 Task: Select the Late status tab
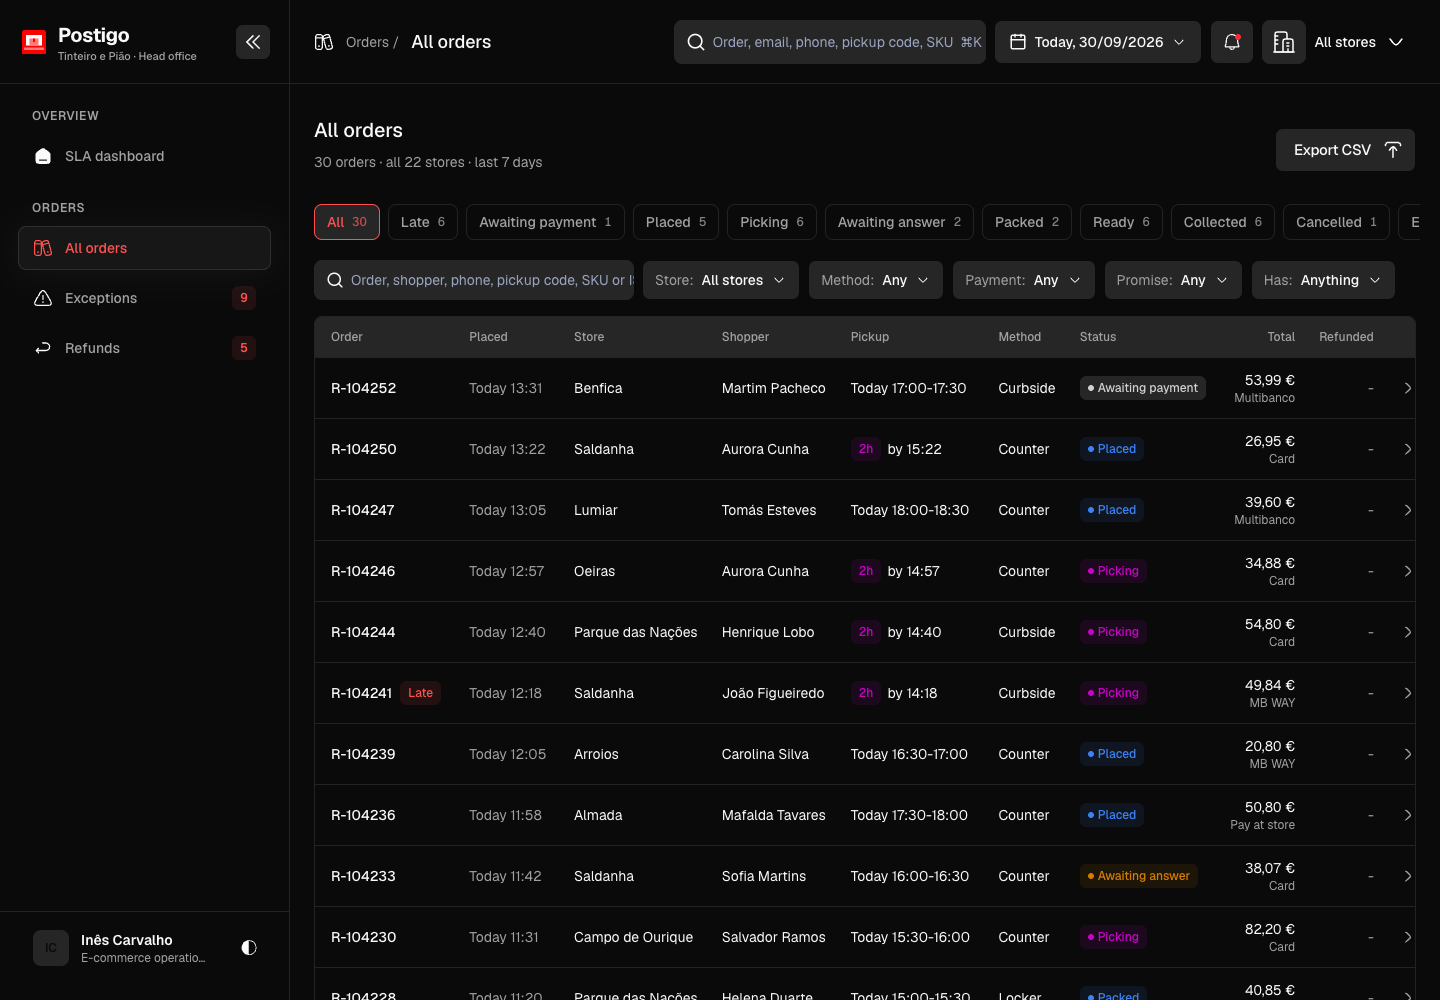coord(423,222)
